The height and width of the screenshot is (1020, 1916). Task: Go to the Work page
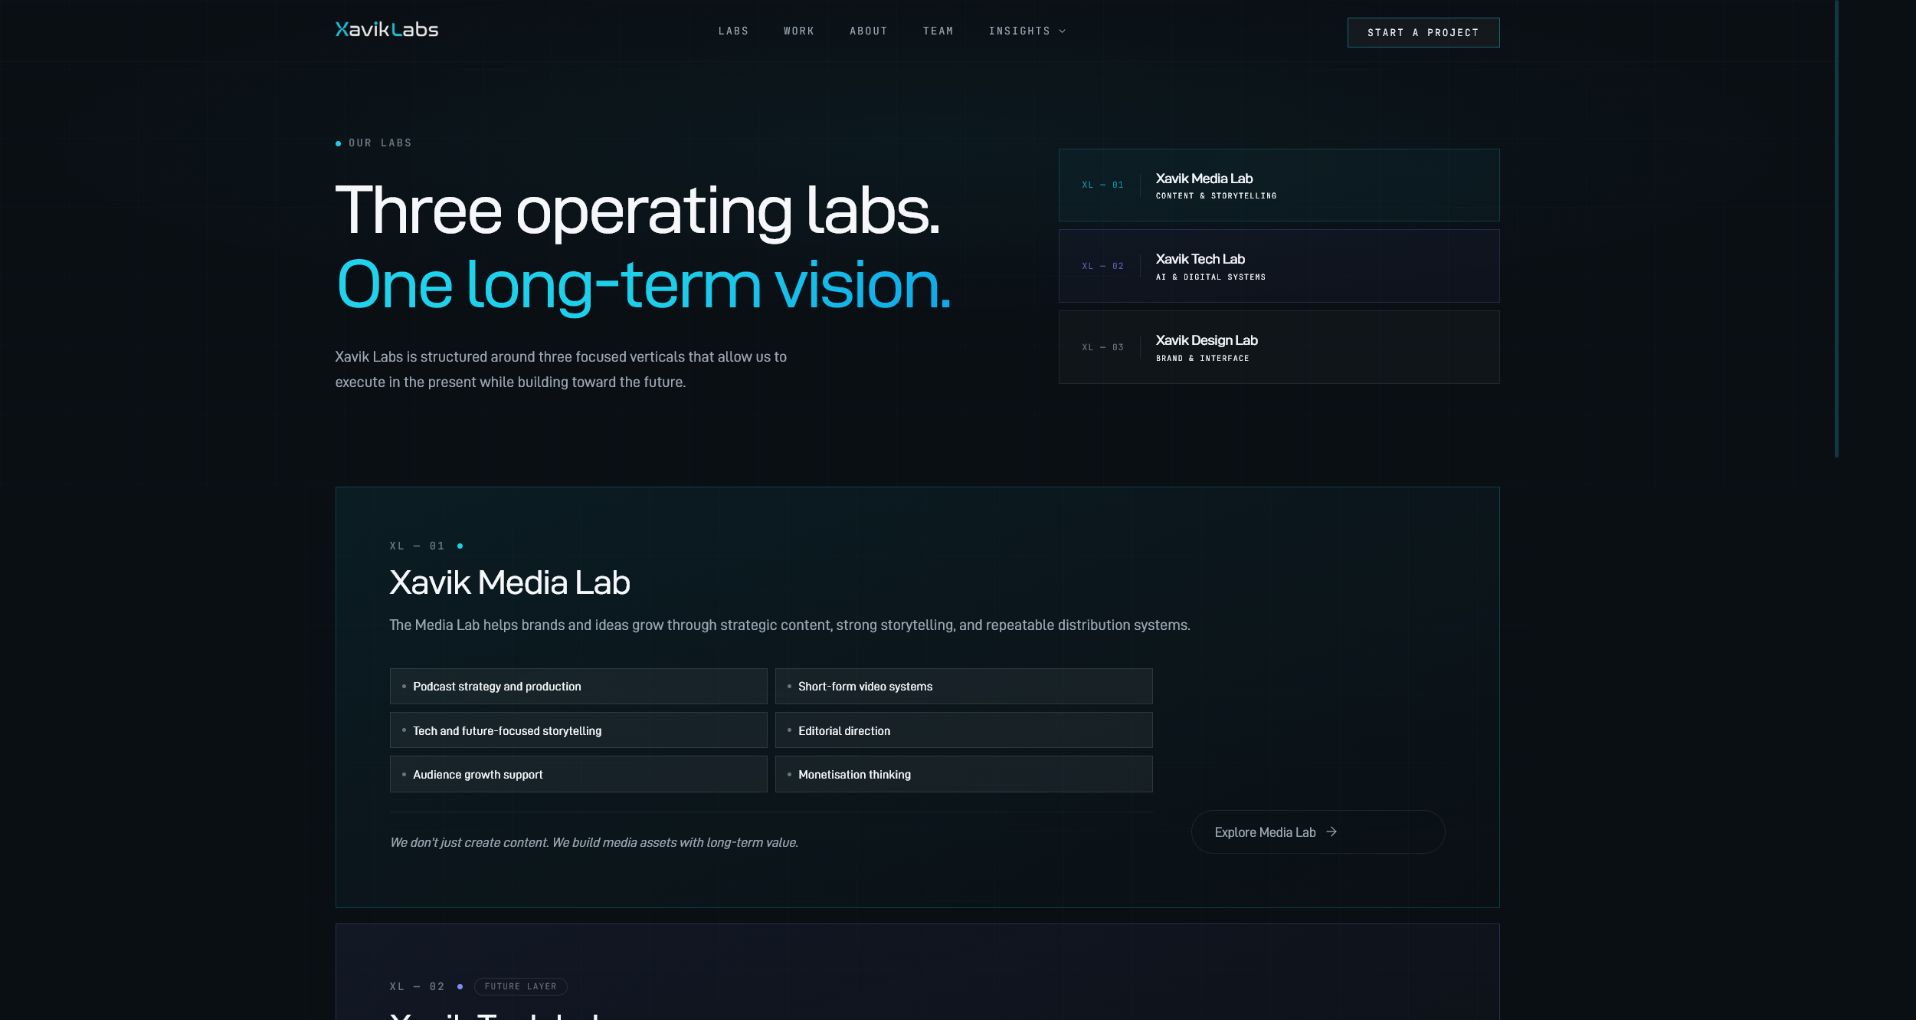(x=799, y=32)
